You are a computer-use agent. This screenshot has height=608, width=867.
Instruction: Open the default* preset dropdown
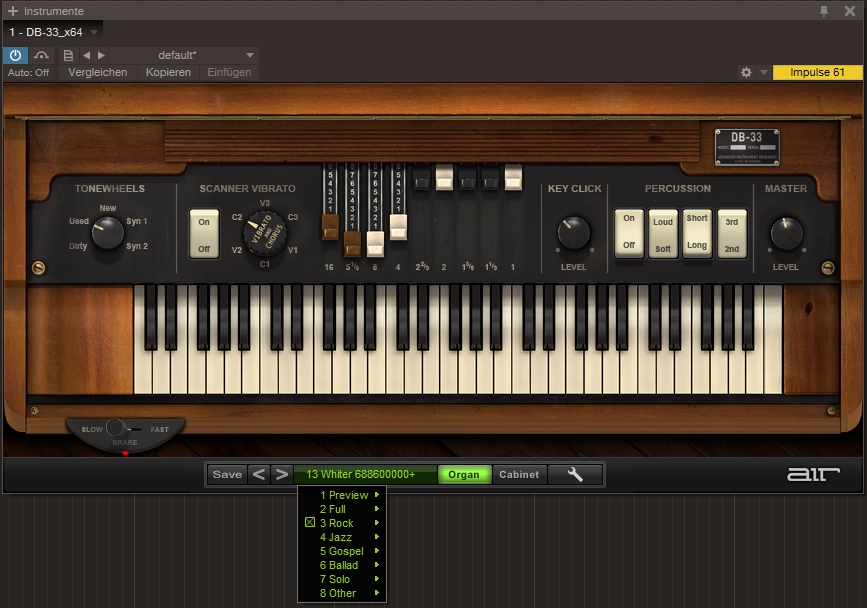coord(184,55)
